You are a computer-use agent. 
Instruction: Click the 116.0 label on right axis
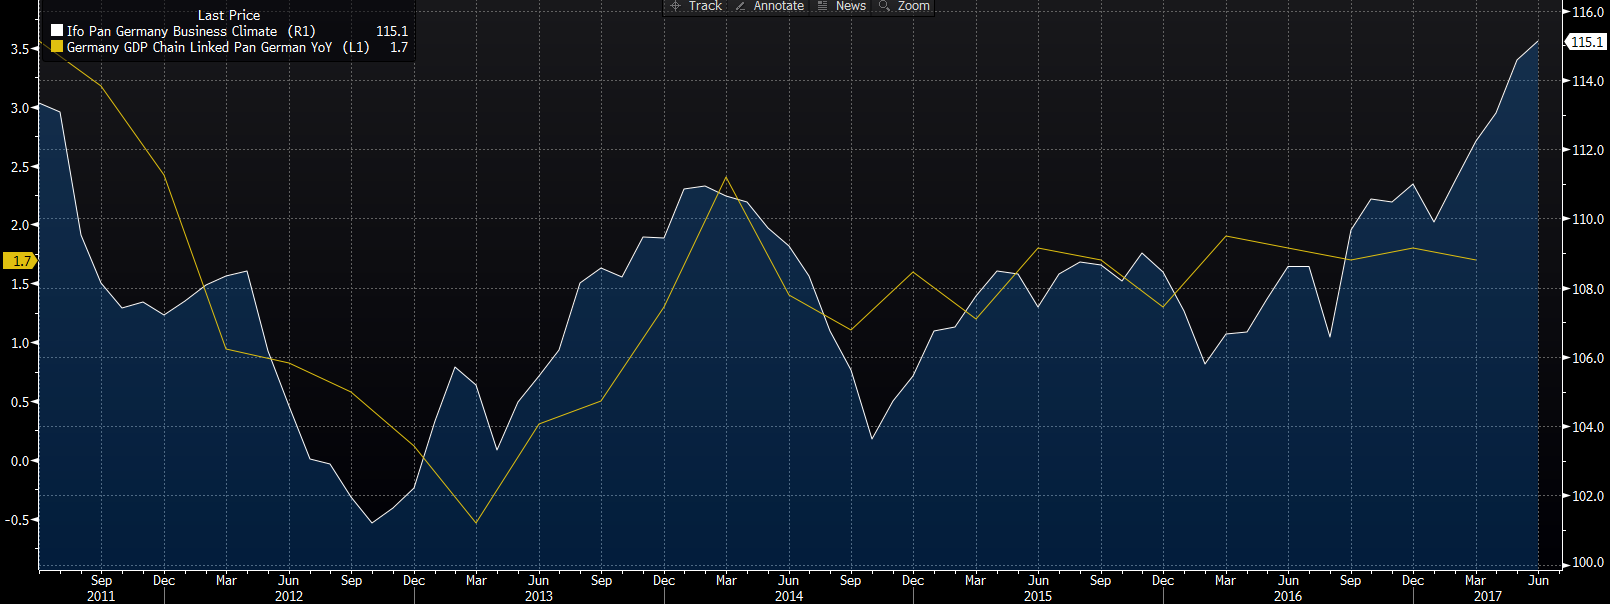click(1588, 12)
